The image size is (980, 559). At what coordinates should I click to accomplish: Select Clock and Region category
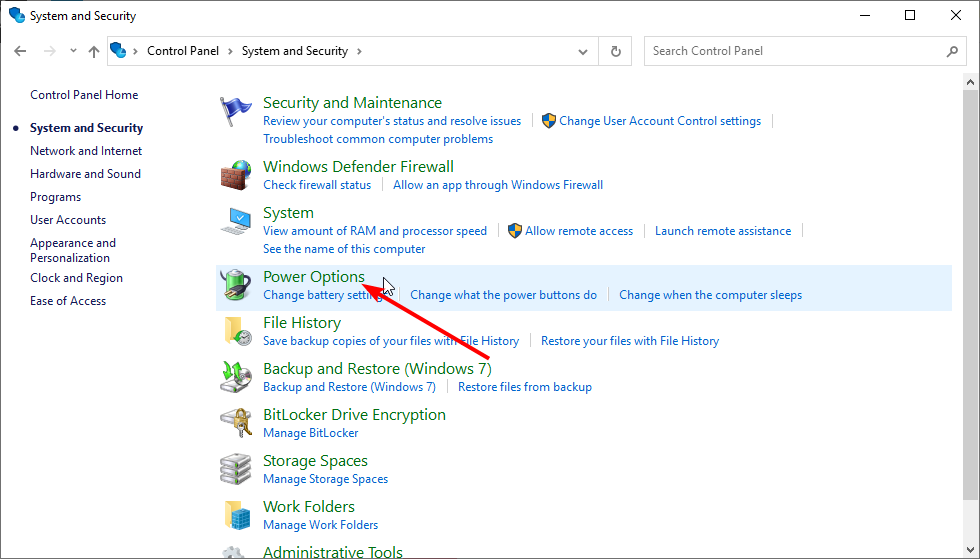pyautogui.click(x=76, y=278)
